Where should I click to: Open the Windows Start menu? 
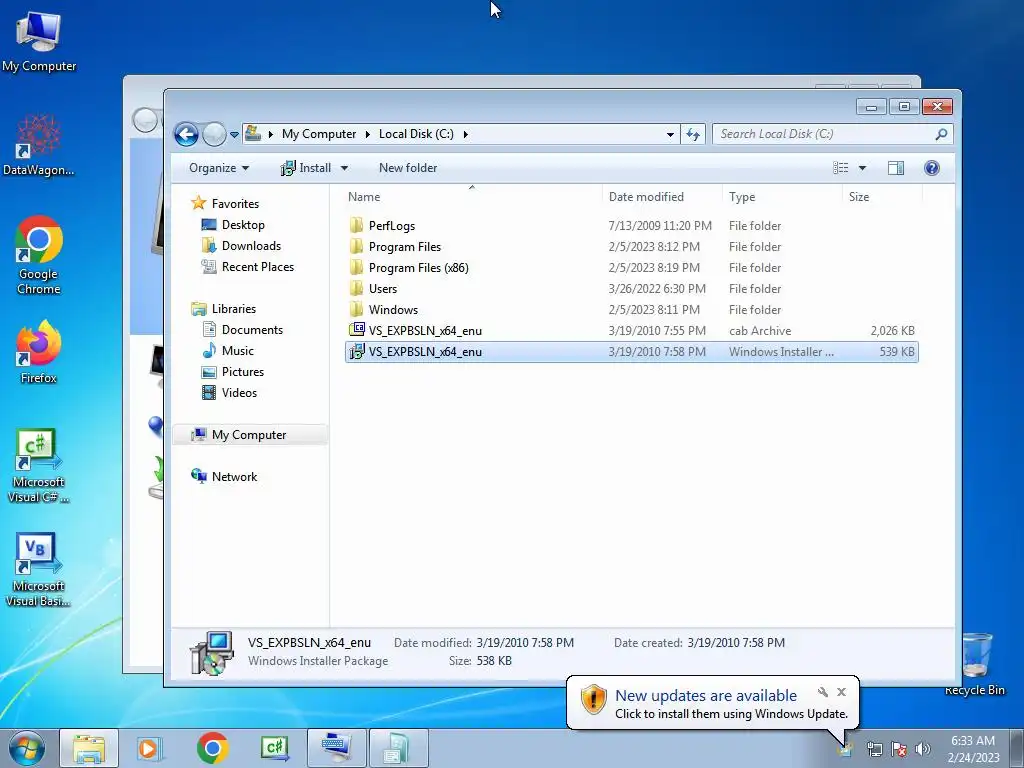[27, 748]
